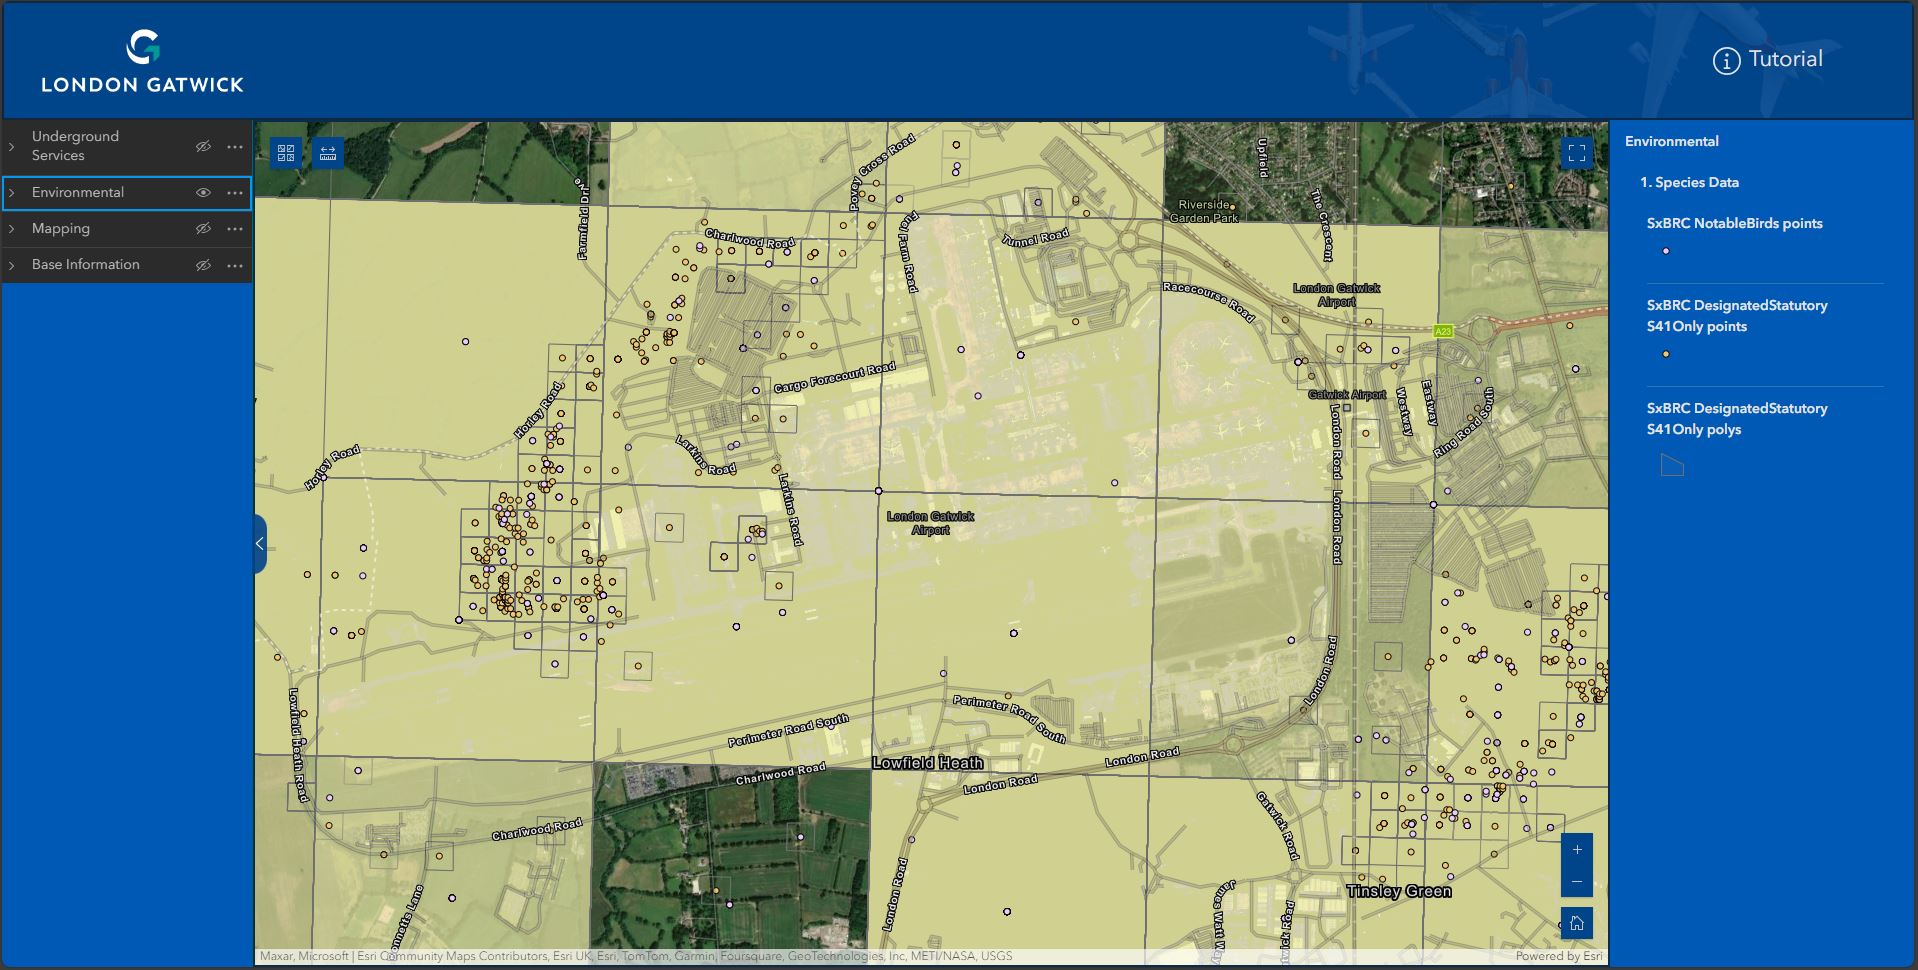Open options menu for Base Information layer
The width and height of the screenshot is (1918, 970).
[235, 264]
